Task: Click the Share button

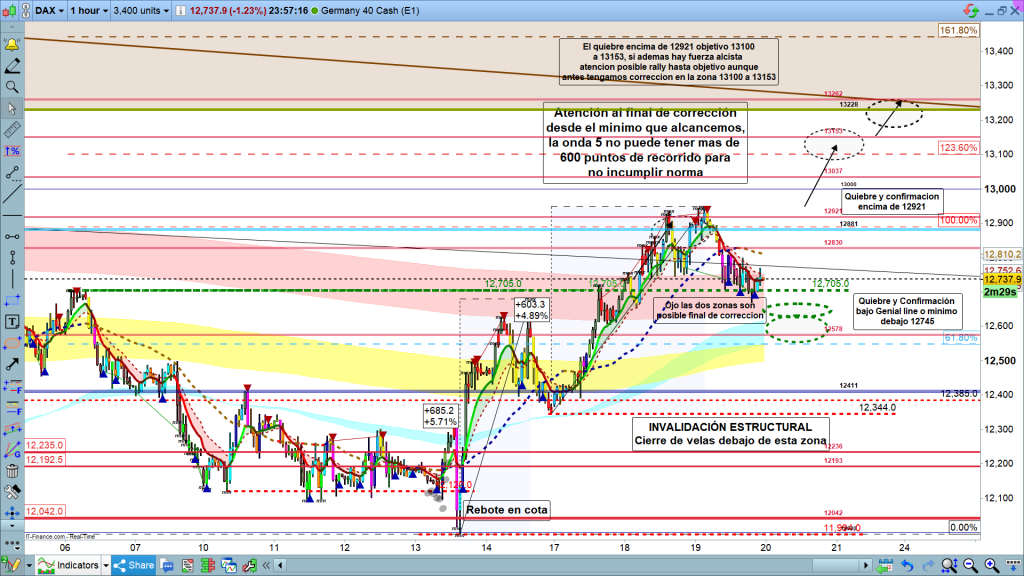Action: (x=138, y=566)
